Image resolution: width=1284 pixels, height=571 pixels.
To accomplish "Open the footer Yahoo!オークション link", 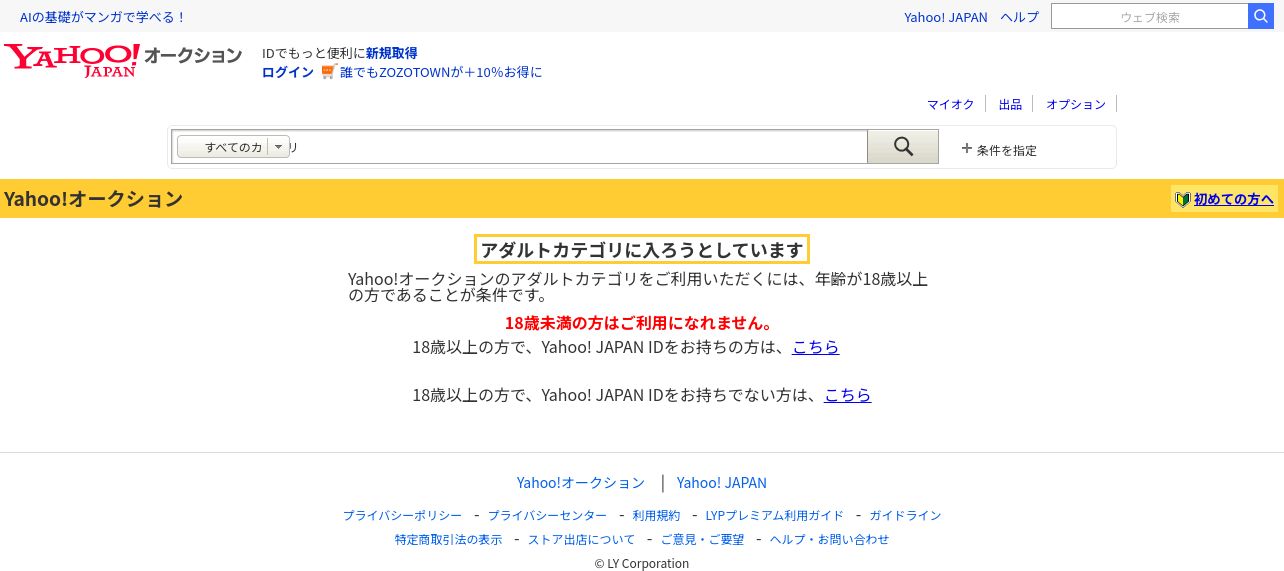I will [x=581, y=483].
